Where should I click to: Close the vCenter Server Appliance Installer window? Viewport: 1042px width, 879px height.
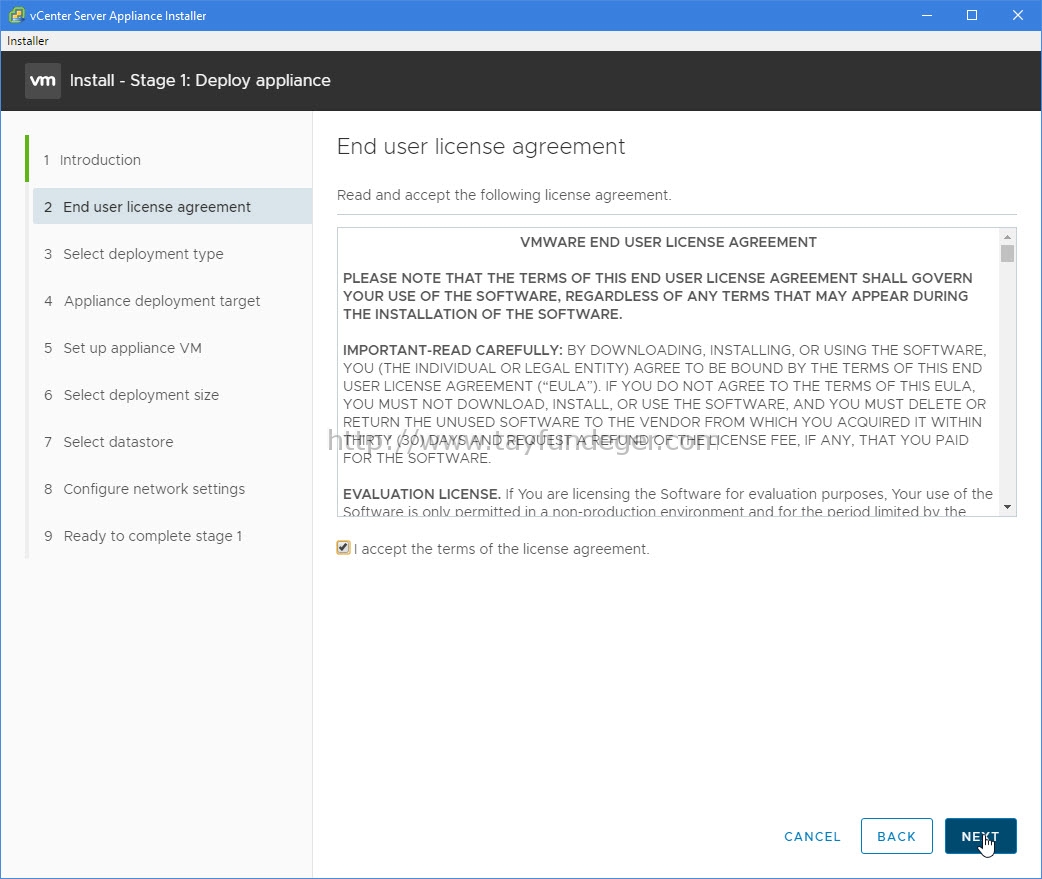[1017, 15]
